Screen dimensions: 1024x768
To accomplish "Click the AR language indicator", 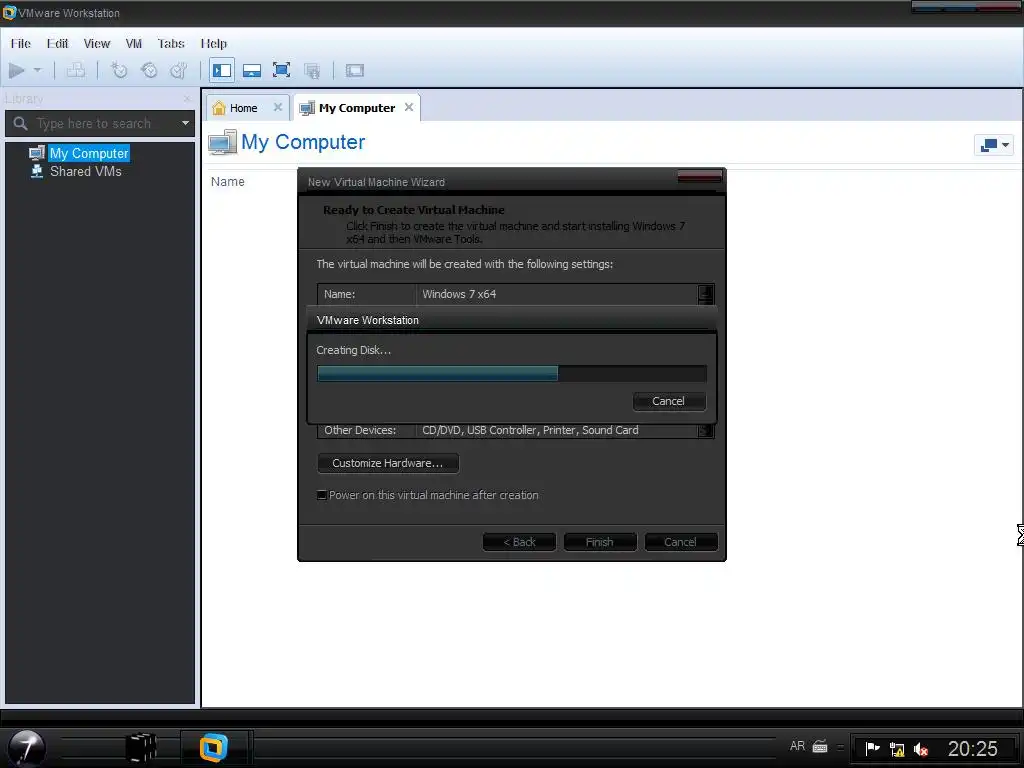I will [797, 746].
